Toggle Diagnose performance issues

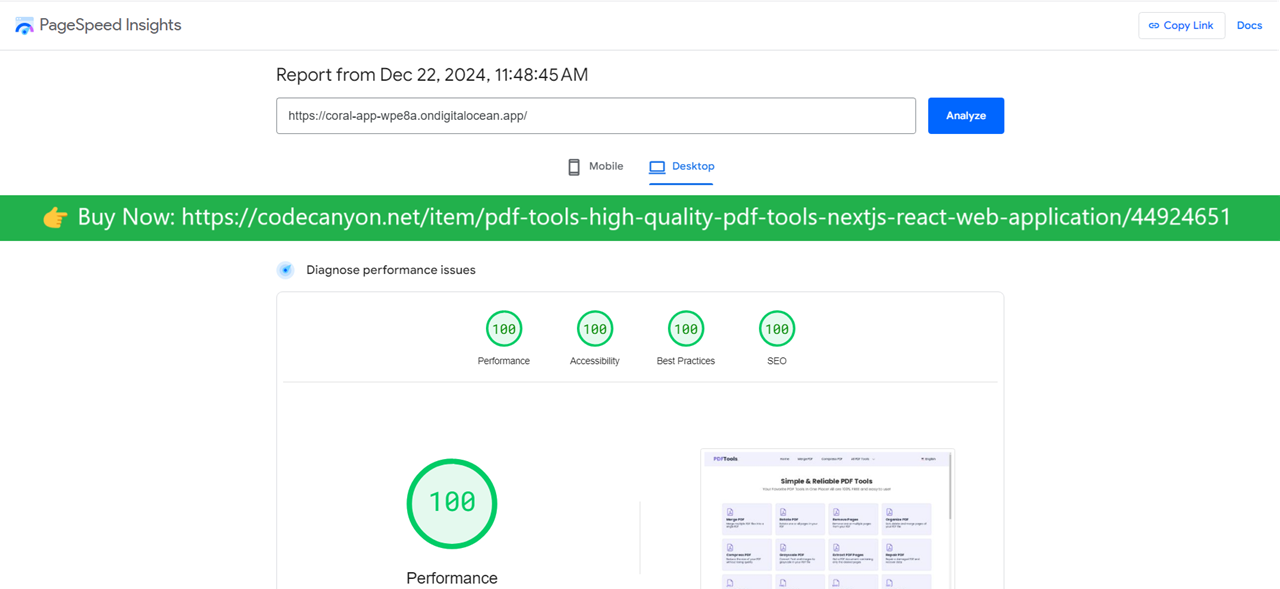285,269
